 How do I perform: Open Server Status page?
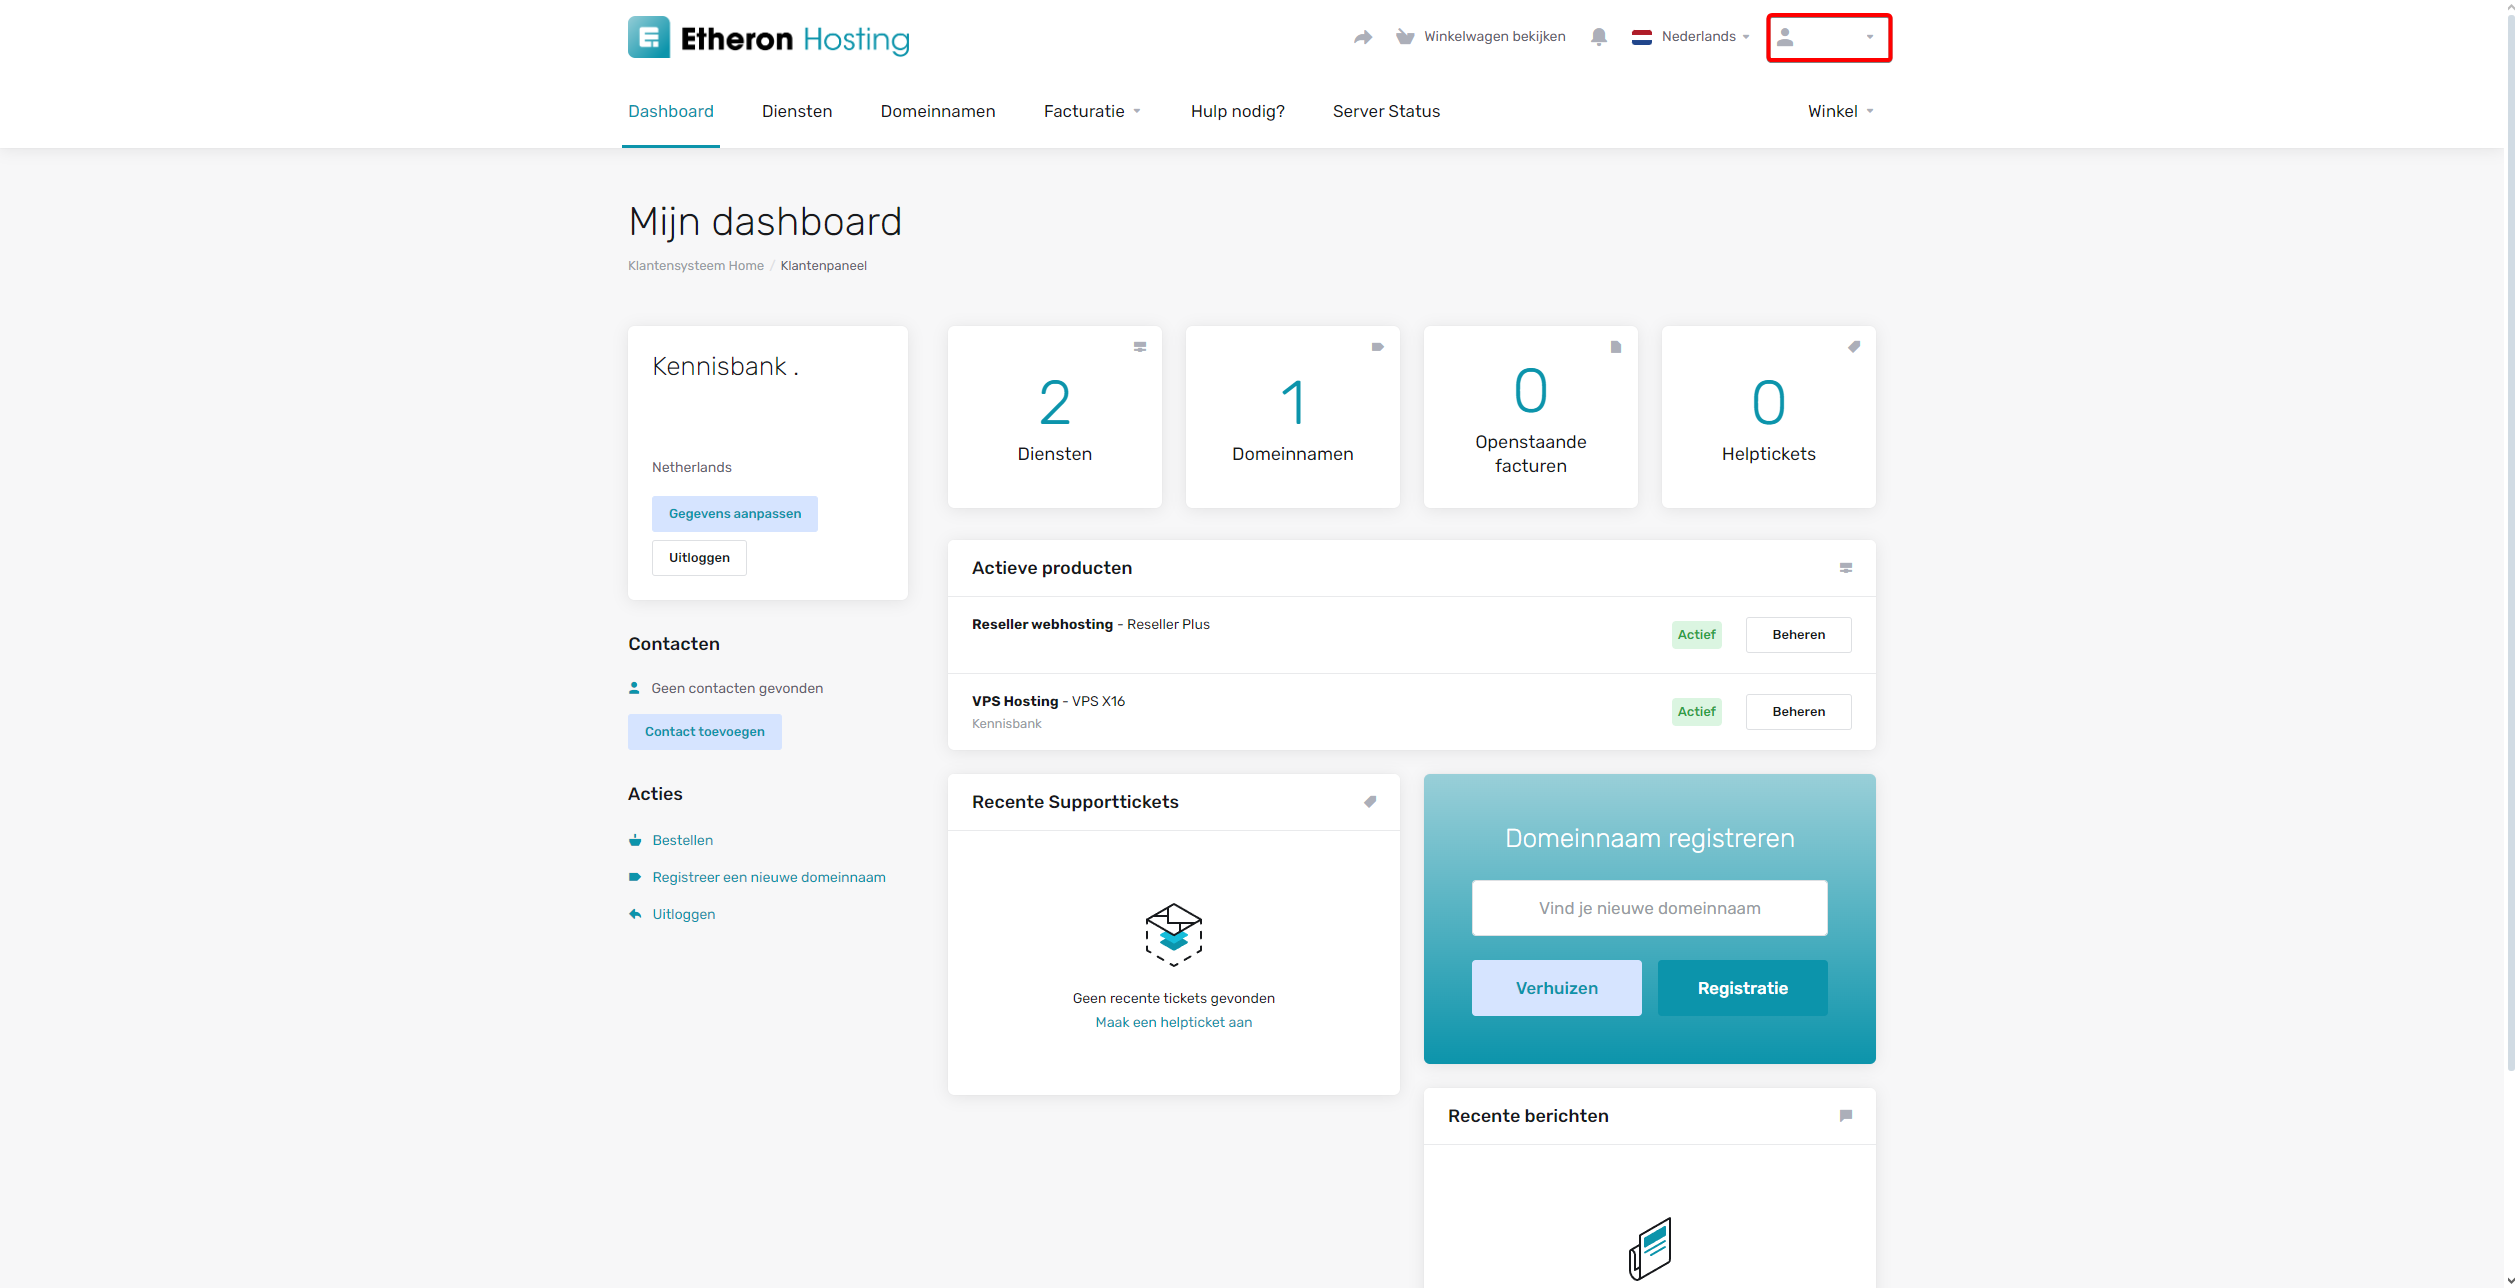1385,112
